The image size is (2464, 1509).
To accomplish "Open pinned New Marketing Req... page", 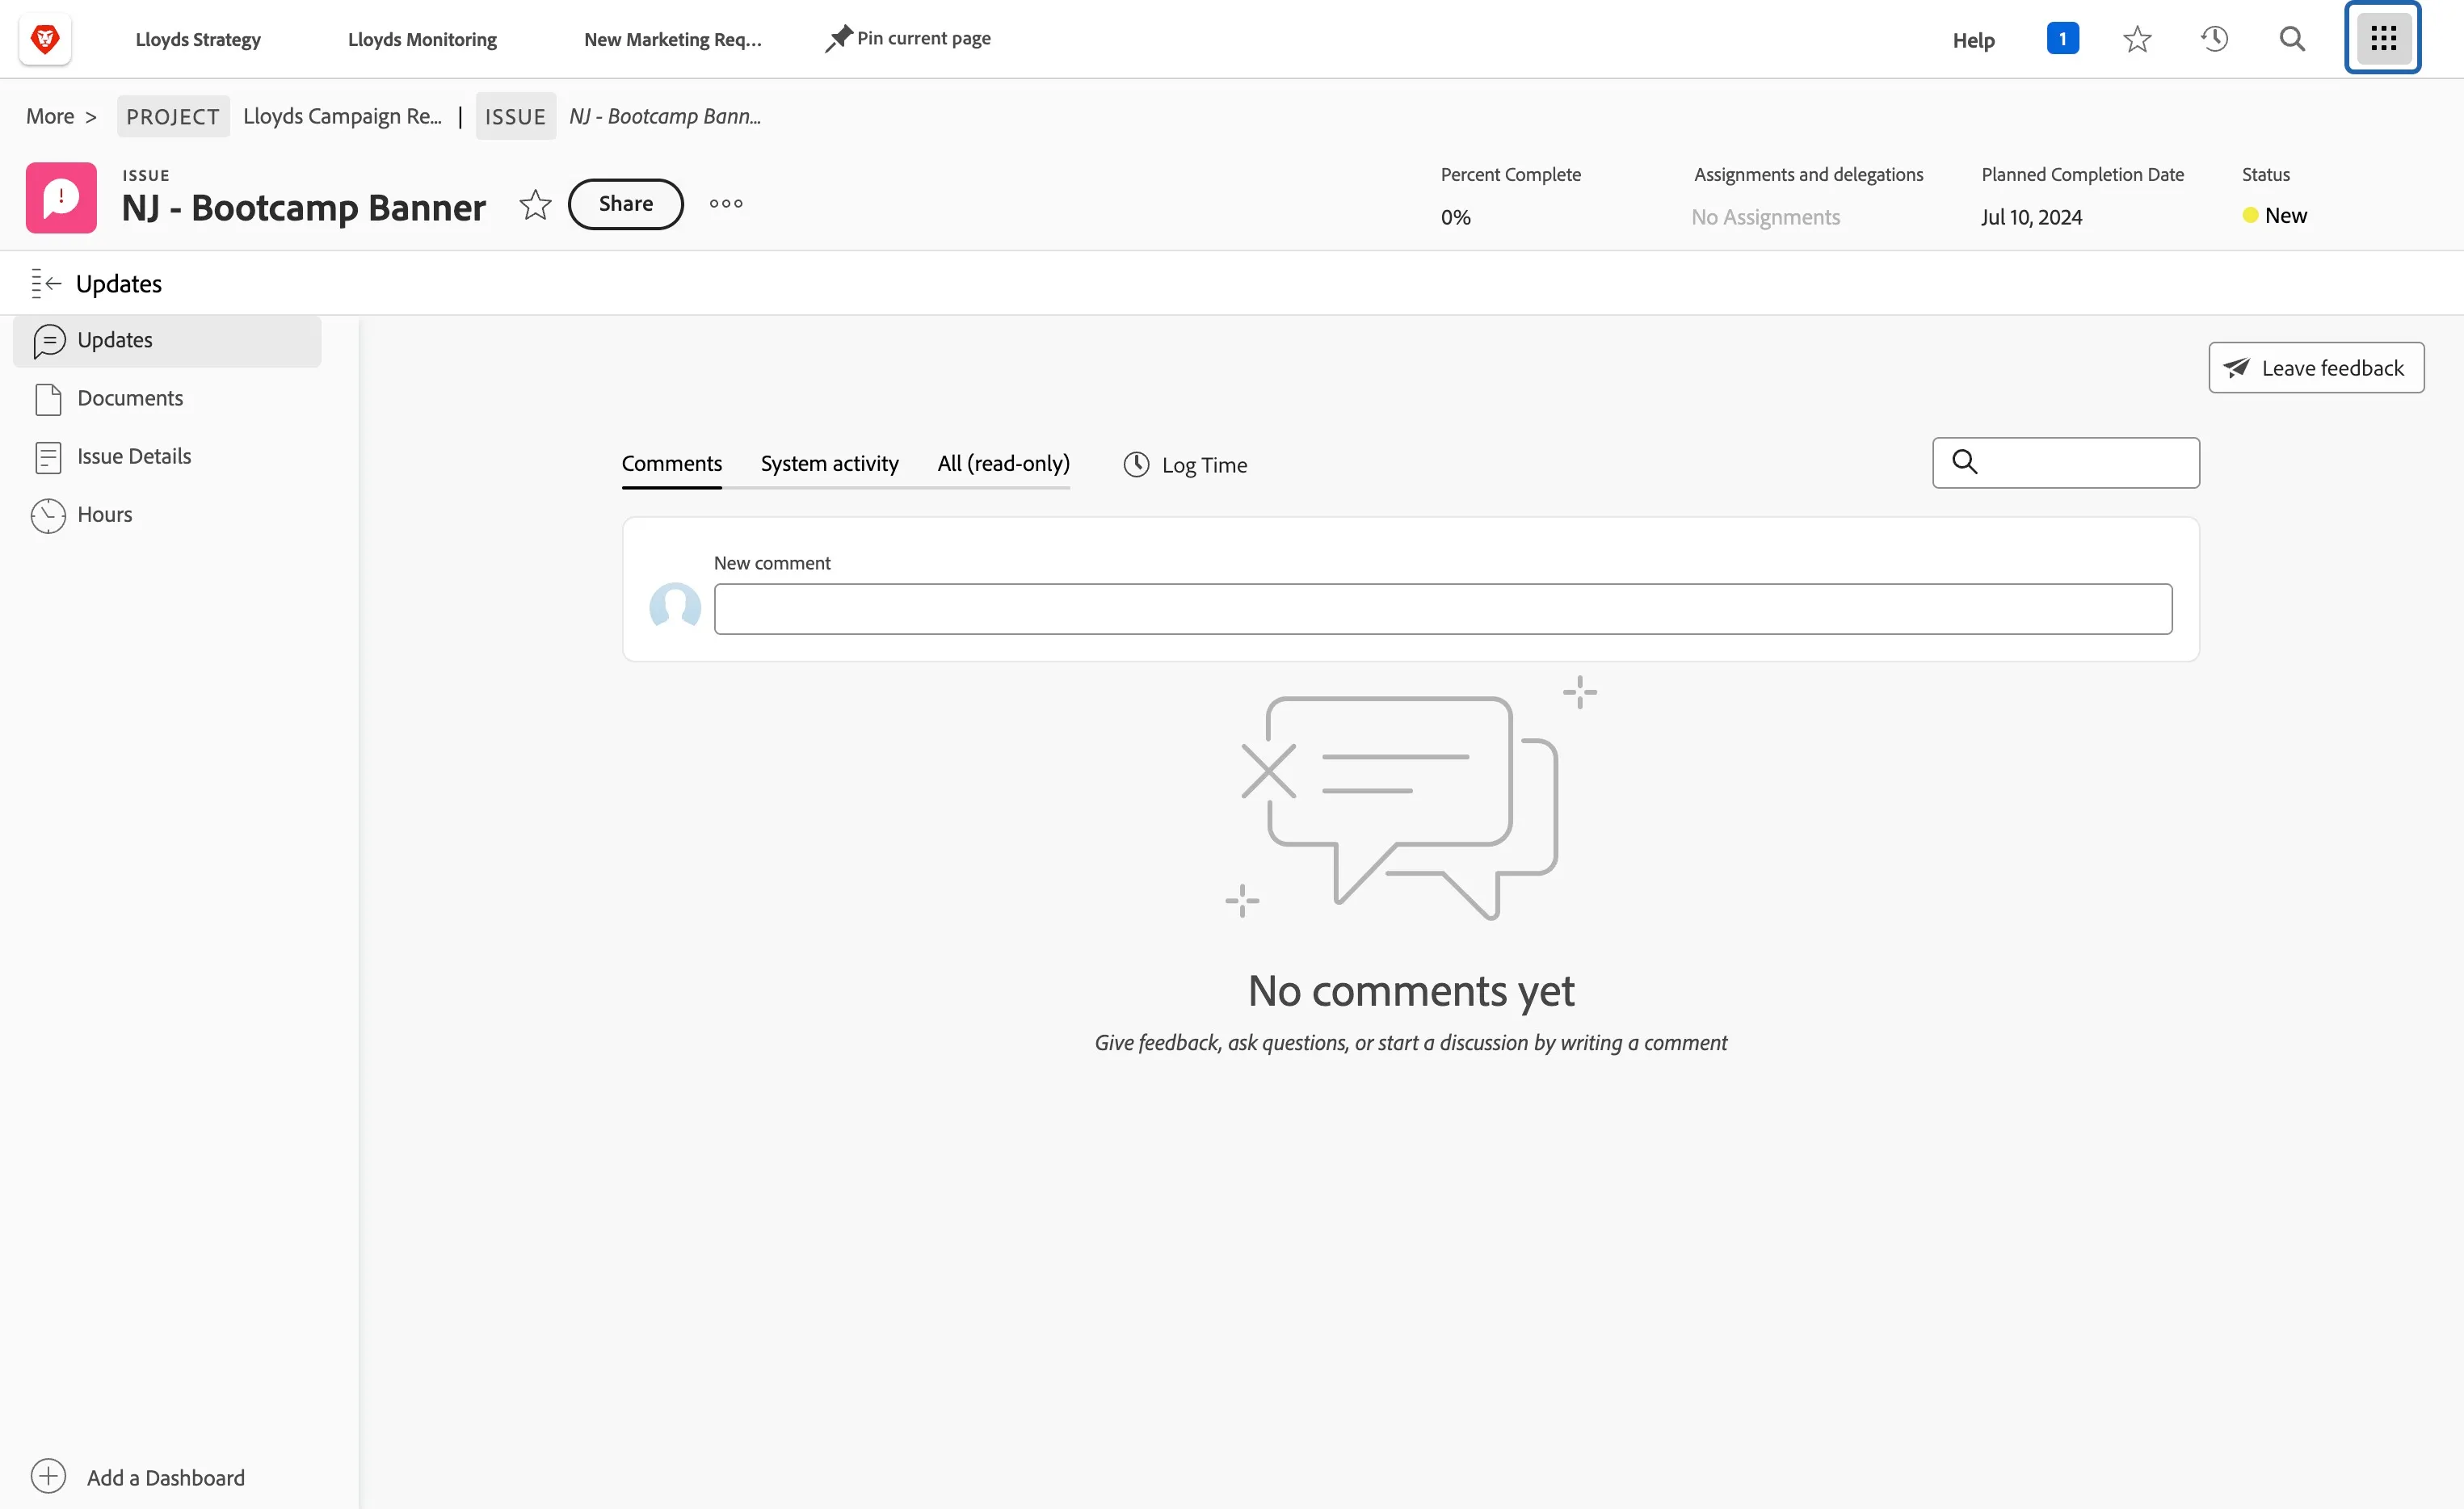I will pos(672,40).
